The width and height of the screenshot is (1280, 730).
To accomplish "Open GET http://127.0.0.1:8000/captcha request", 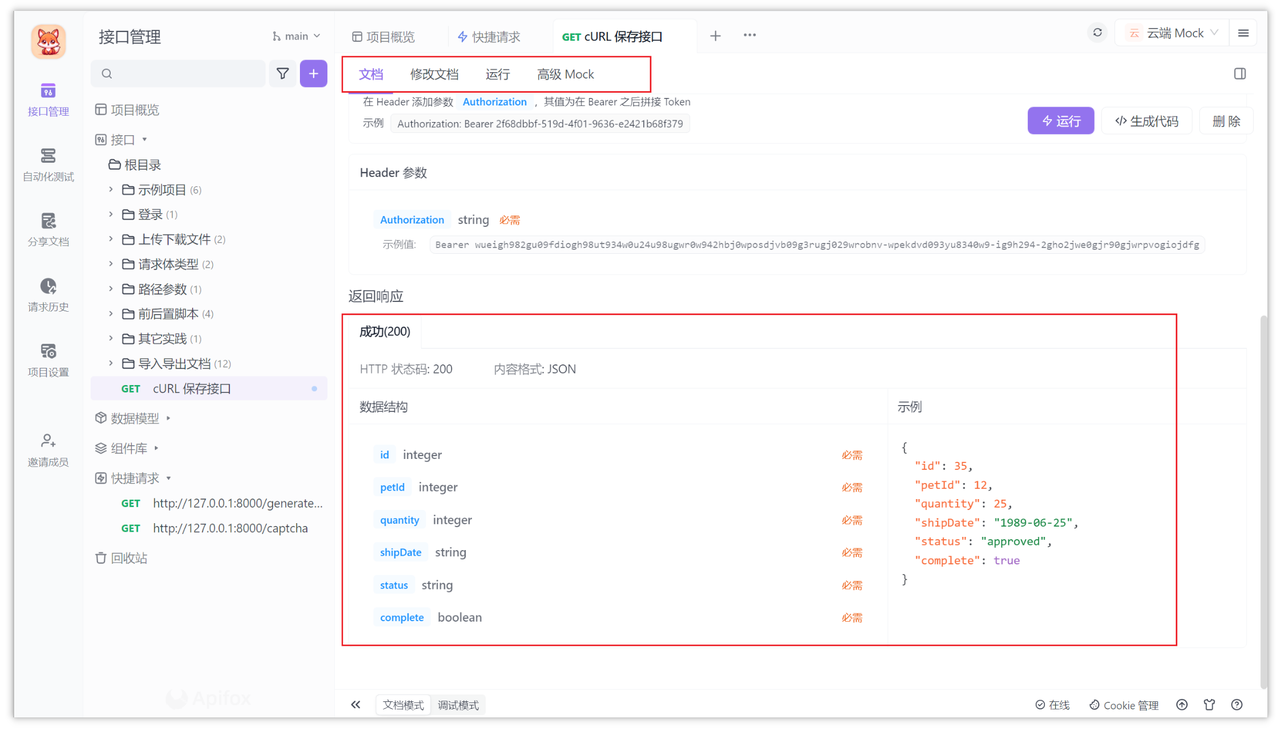I will click(214, 528).
